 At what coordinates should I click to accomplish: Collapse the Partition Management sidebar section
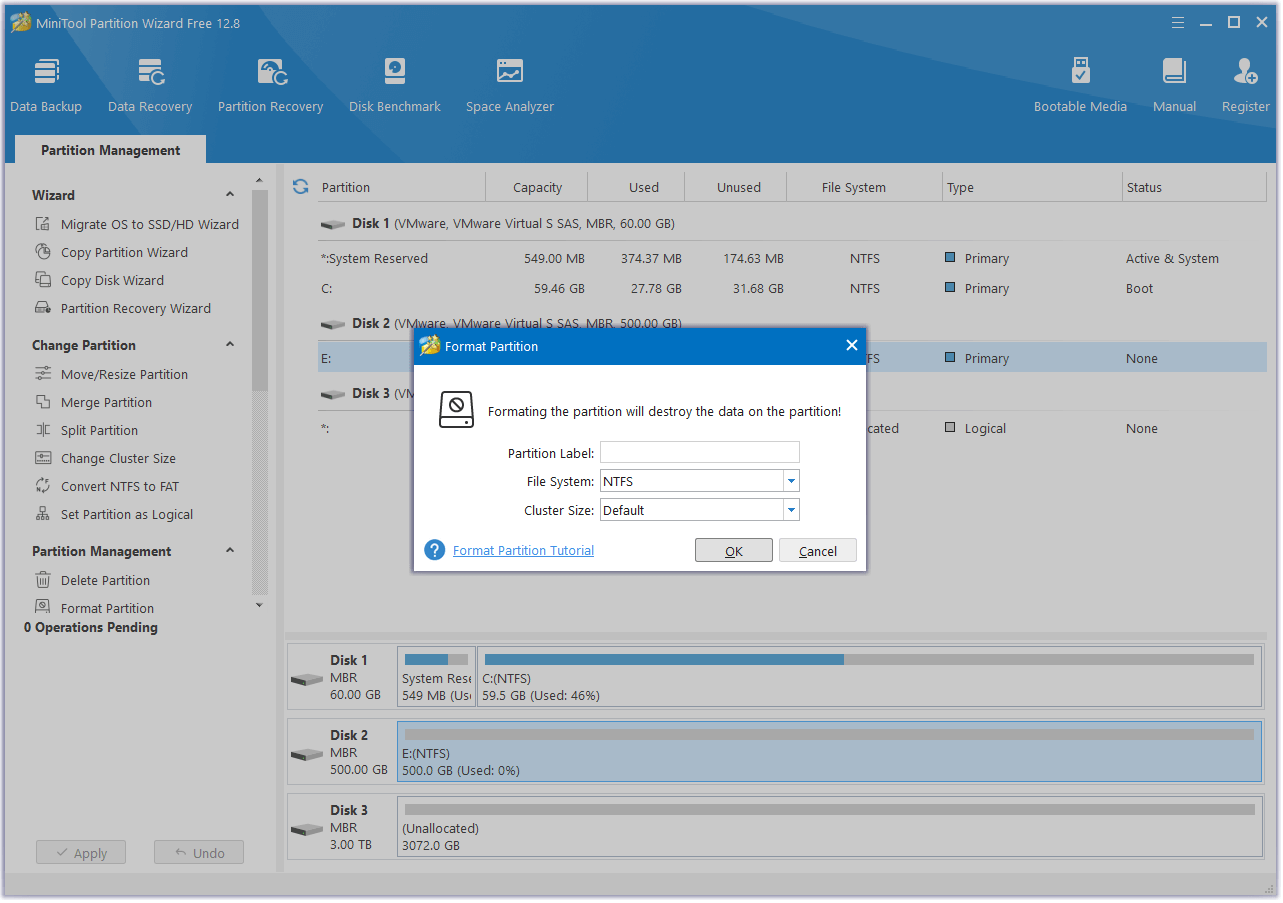pyautogui.click(x=230, y=551)
